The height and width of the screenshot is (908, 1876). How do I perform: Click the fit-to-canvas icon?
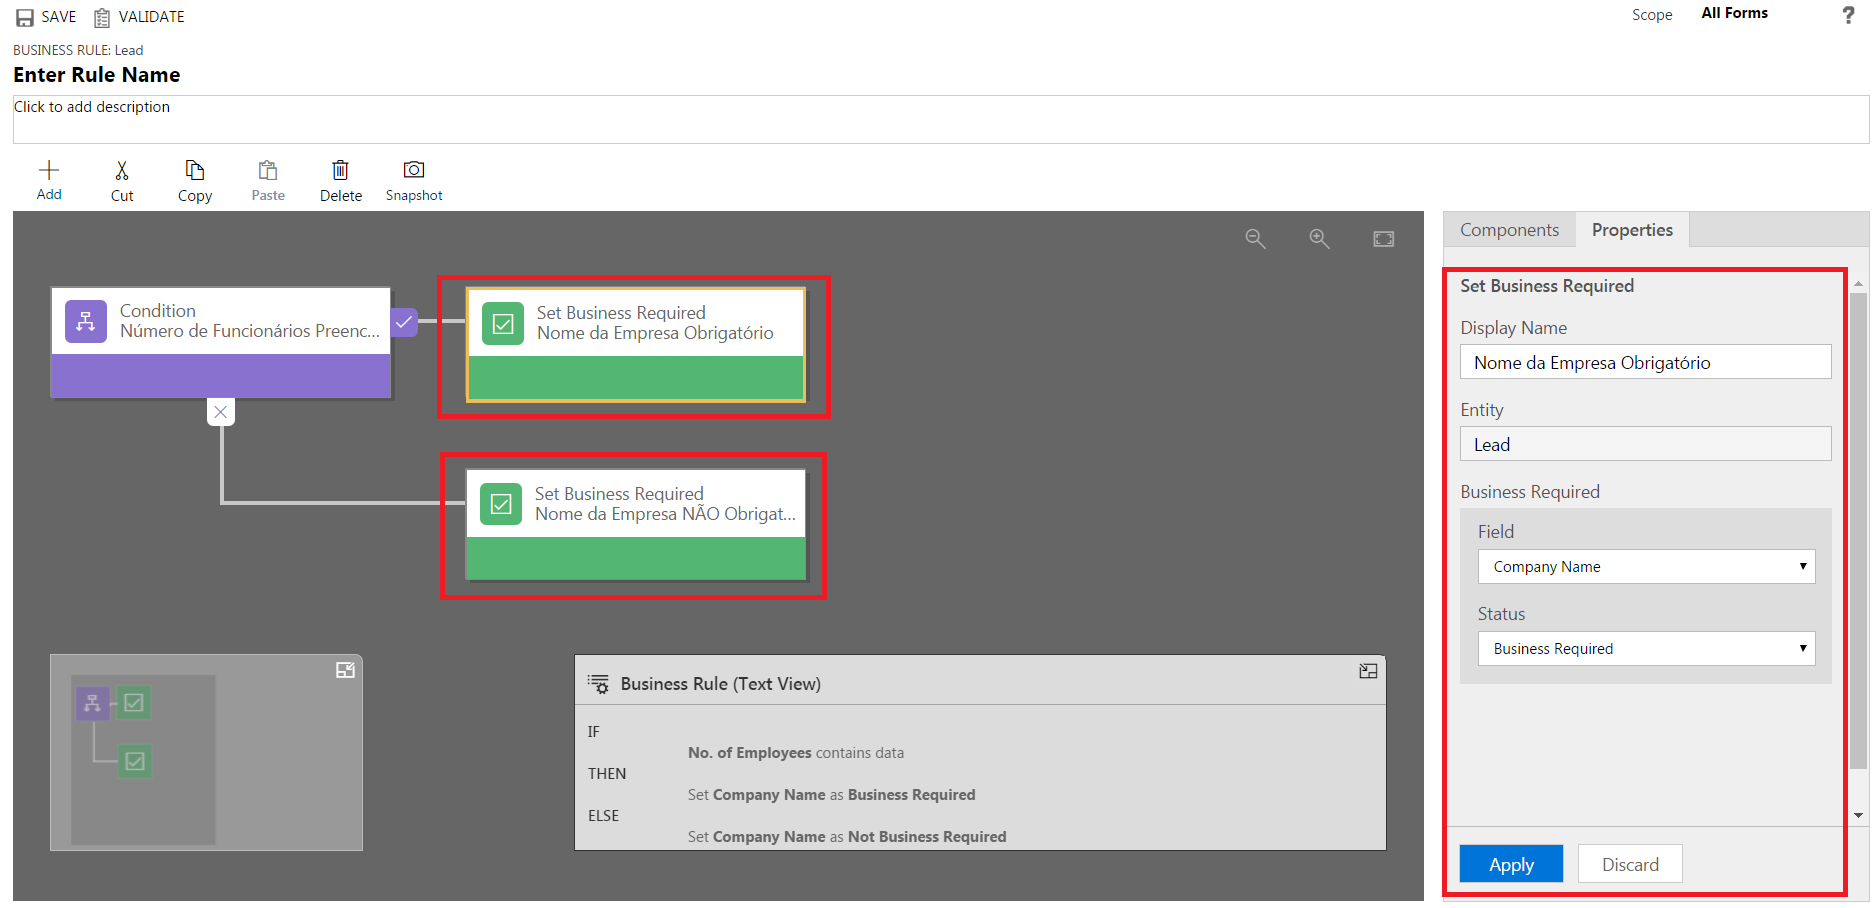pos(1383,239)
